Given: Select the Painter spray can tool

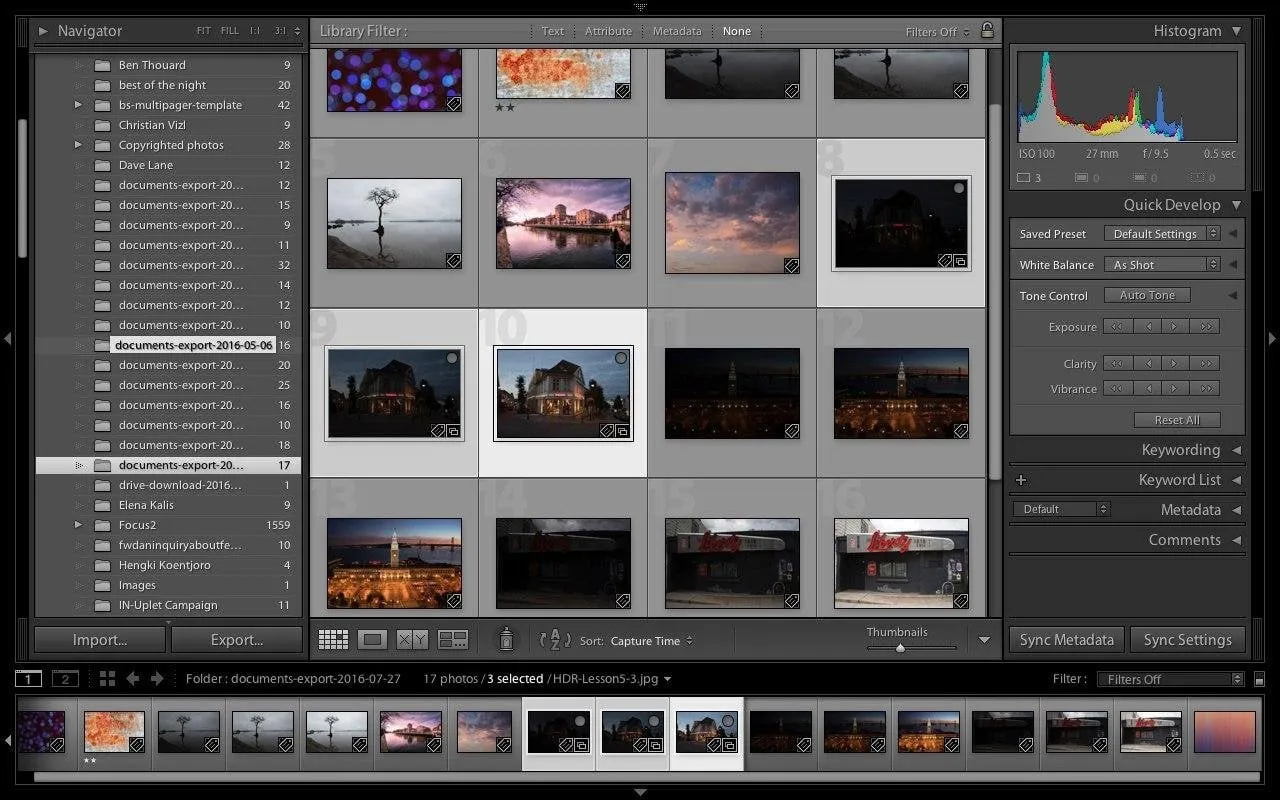Looking at the screenshot, I should (x=506, y=639).
